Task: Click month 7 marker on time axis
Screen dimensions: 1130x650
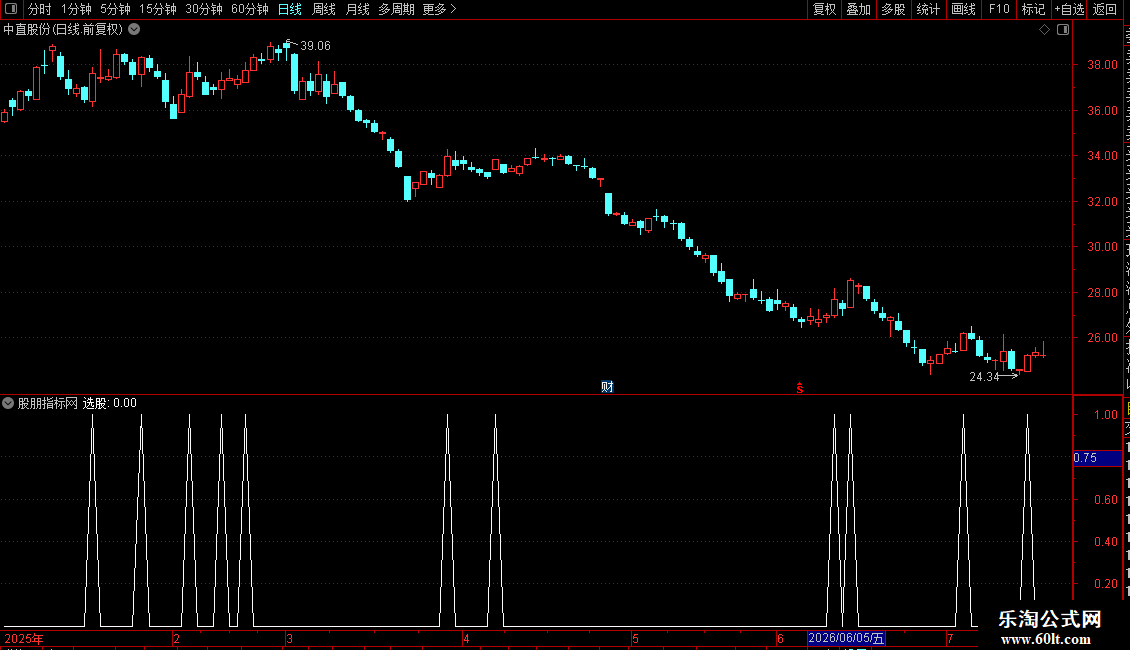Action: (951, 639)
